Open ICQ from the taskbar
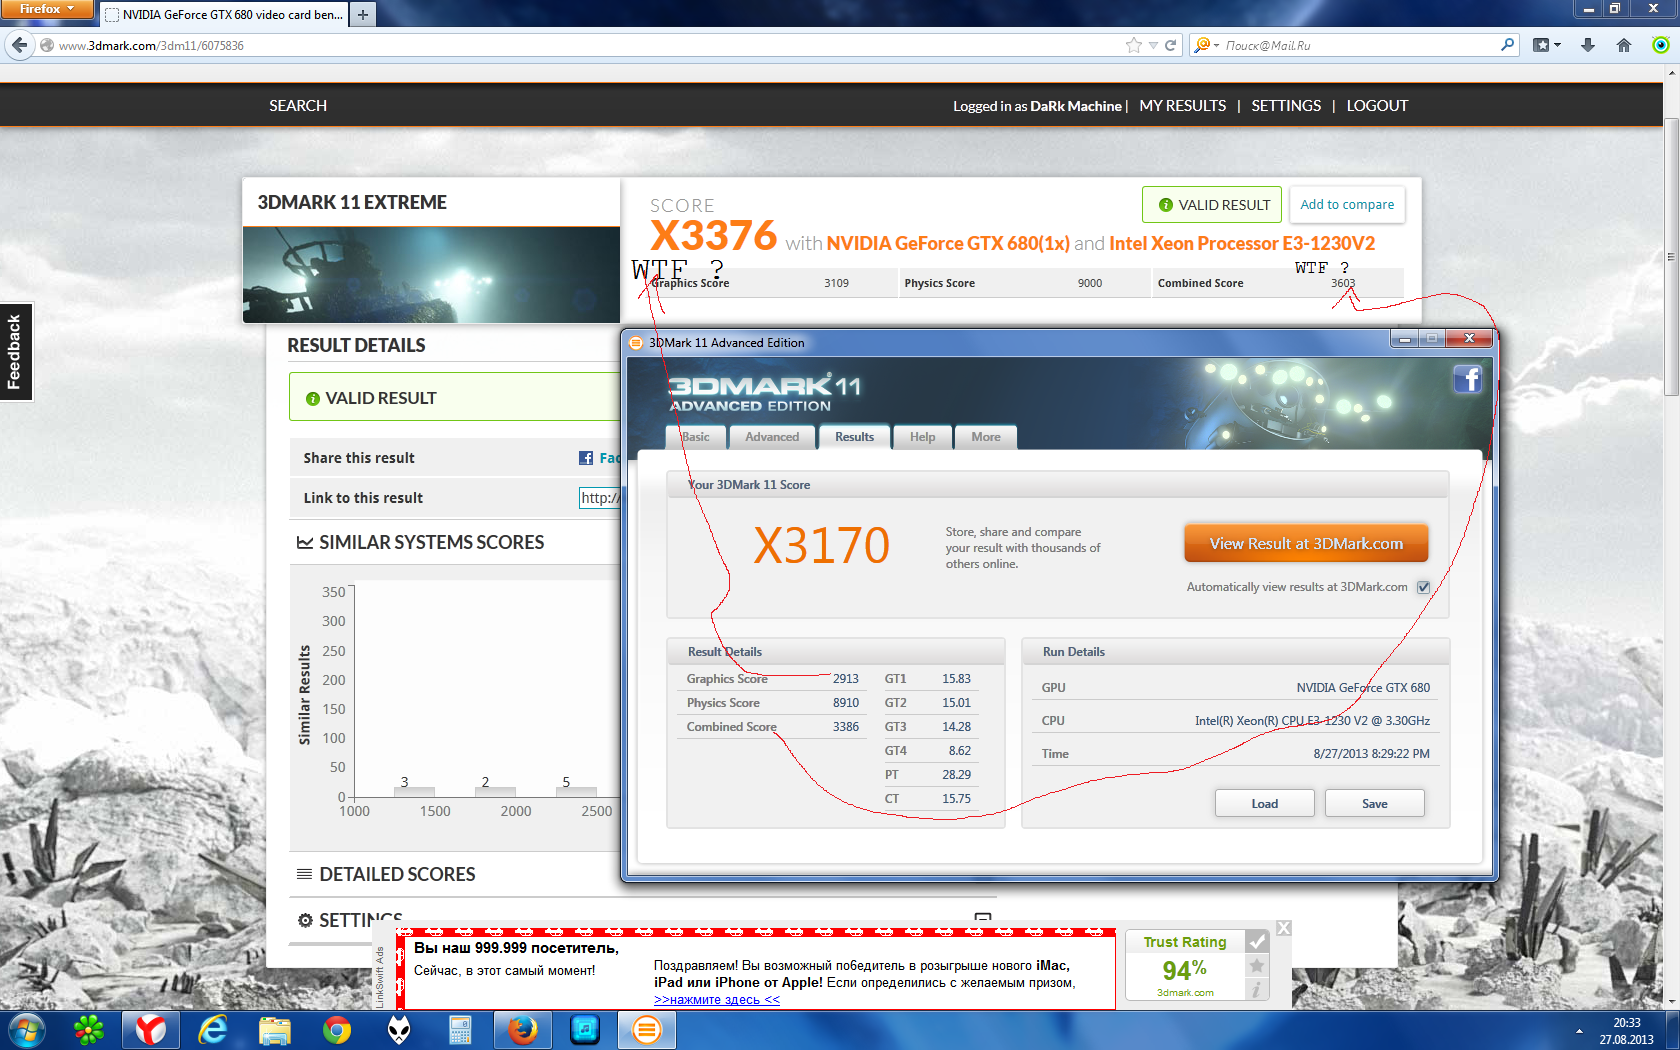The height and width of the screenshot is (1050, 1680). pos(89,1030)
